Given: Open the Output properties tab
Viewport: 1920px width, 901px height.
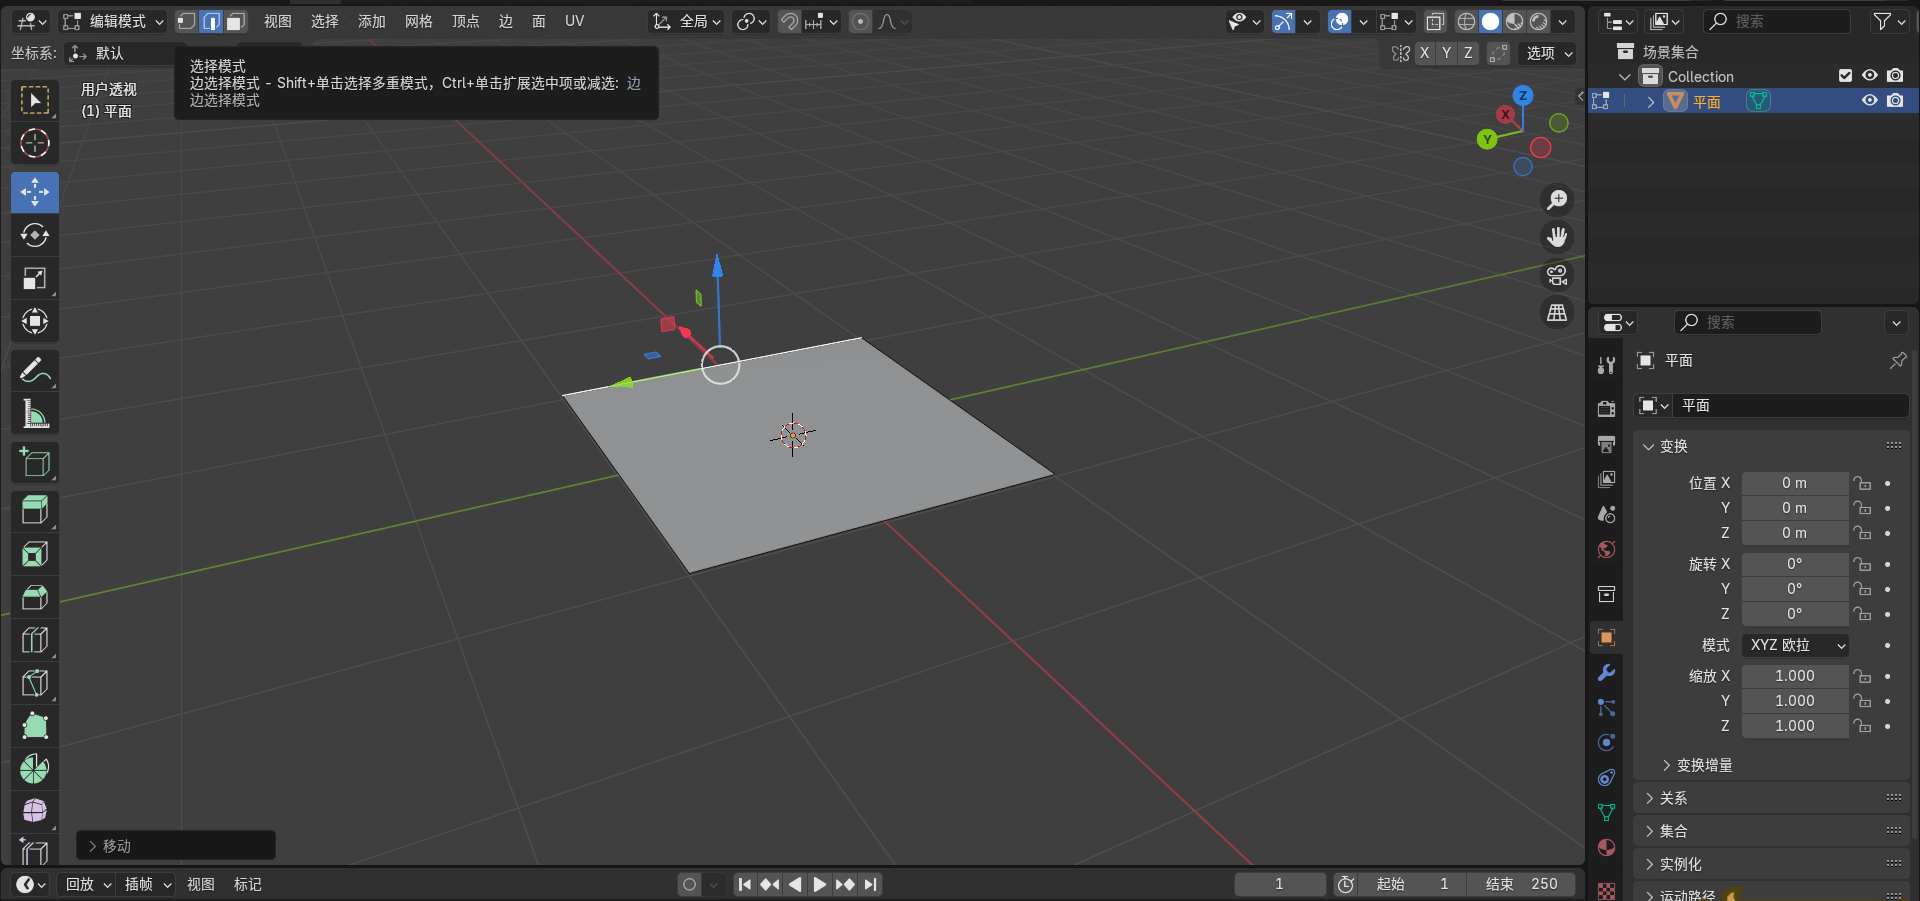Looking at the screenshot, I should point(1606,444).
